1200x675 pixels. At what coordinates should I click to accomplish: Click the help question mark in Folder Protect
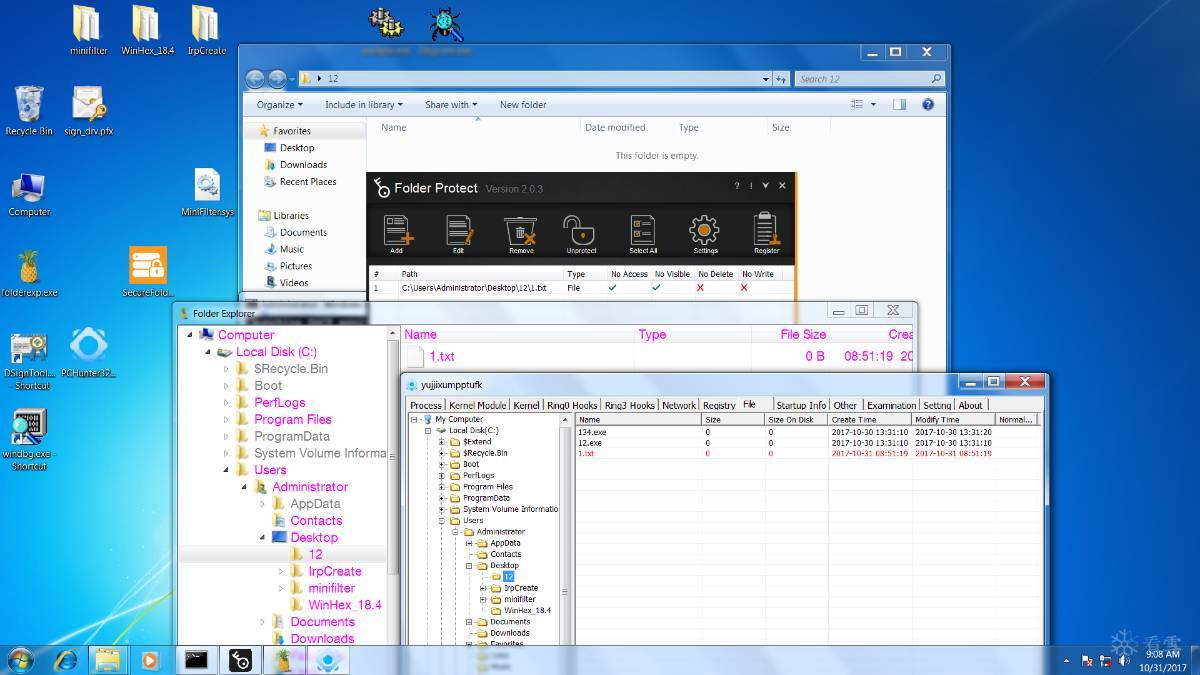(x=737, y=186)
